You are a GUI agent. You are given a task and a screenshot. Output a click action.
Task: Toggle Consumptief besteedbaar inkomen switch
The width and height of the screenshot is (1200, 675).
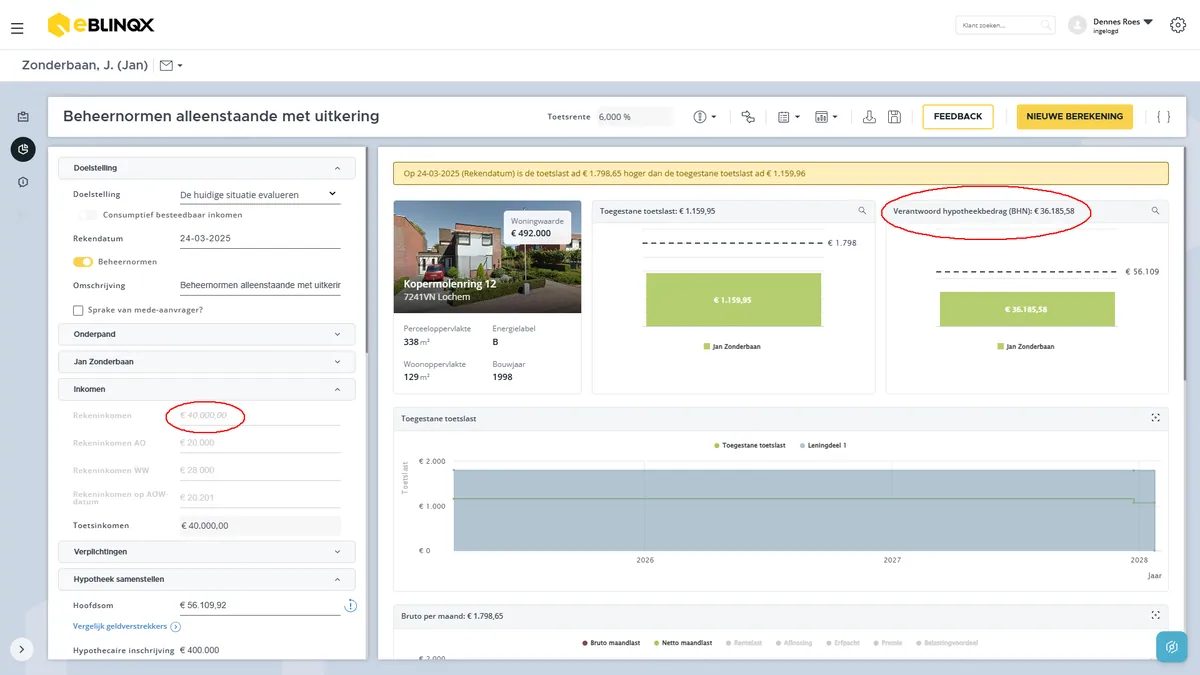[88, 215]
